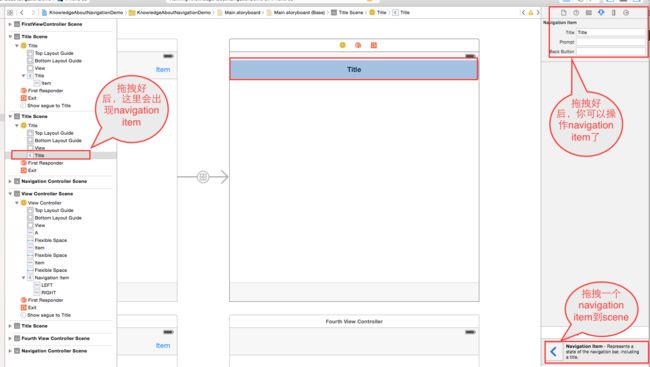
Task: Show the Size inspector
Action: [x=614, y=13]
